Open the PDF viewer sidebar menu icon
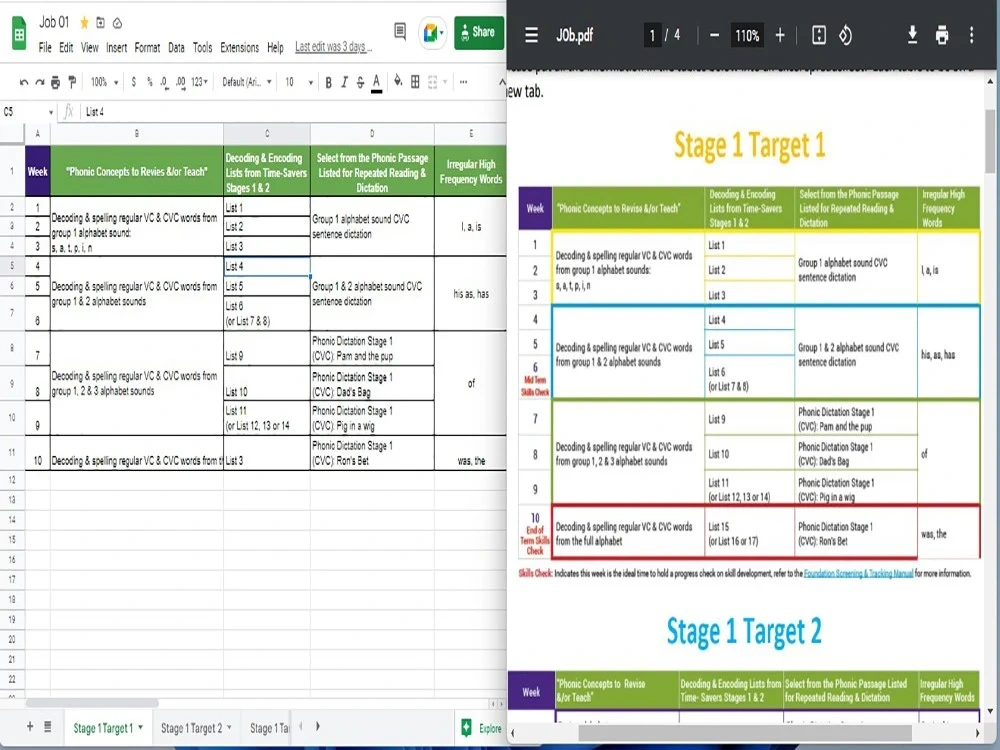Viewport: 1000px width, 750px height. click(x=531, y=35)
